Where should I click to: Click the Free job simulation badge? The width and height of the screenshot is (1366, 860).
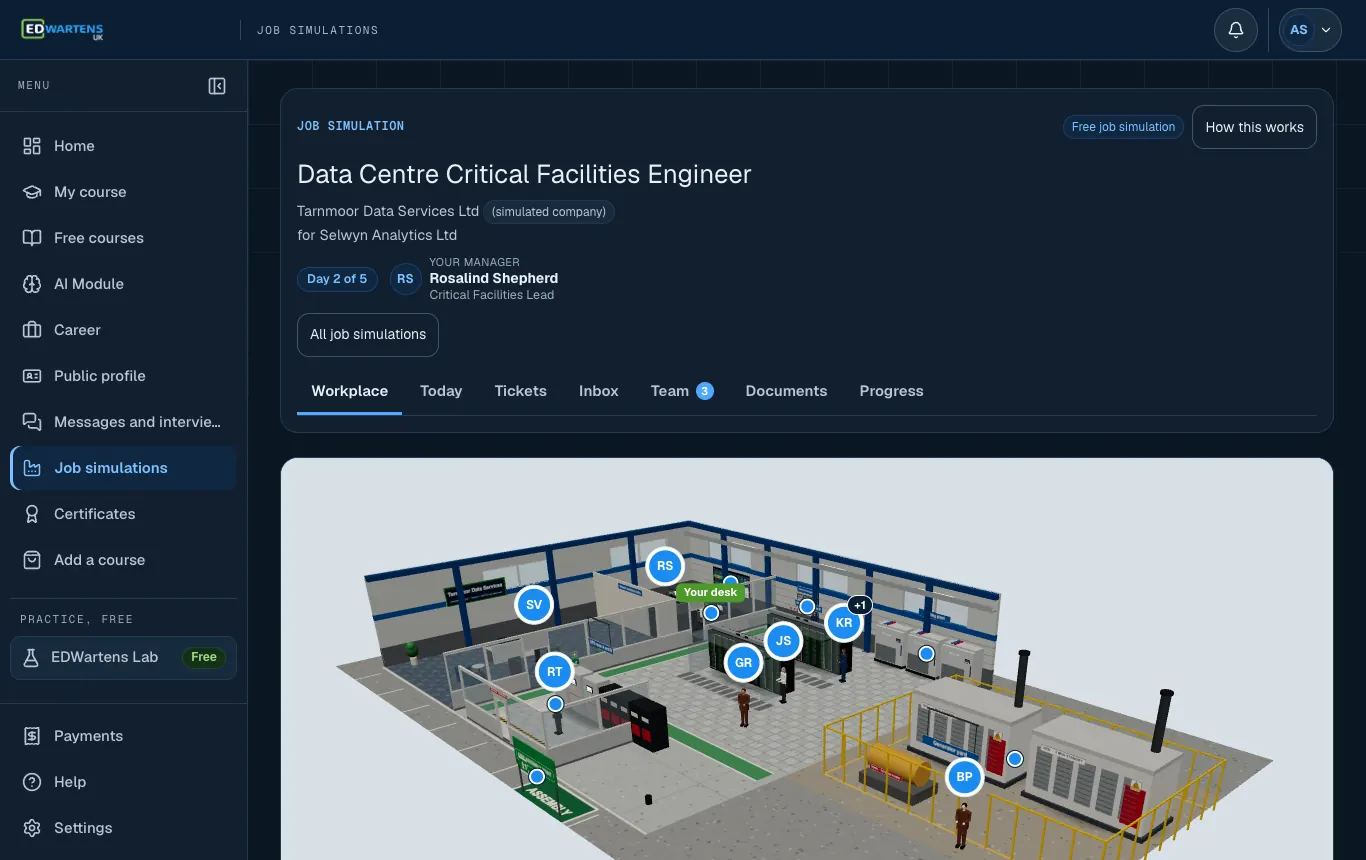pyautogui.click(x=1123, y=127)
